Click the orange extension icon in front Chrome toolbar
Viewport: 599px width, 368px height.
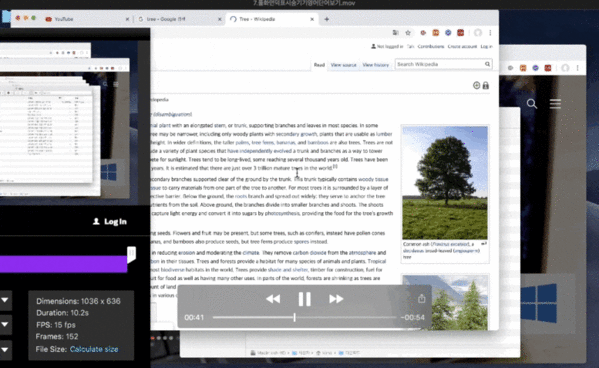click(x=435, y=33)
